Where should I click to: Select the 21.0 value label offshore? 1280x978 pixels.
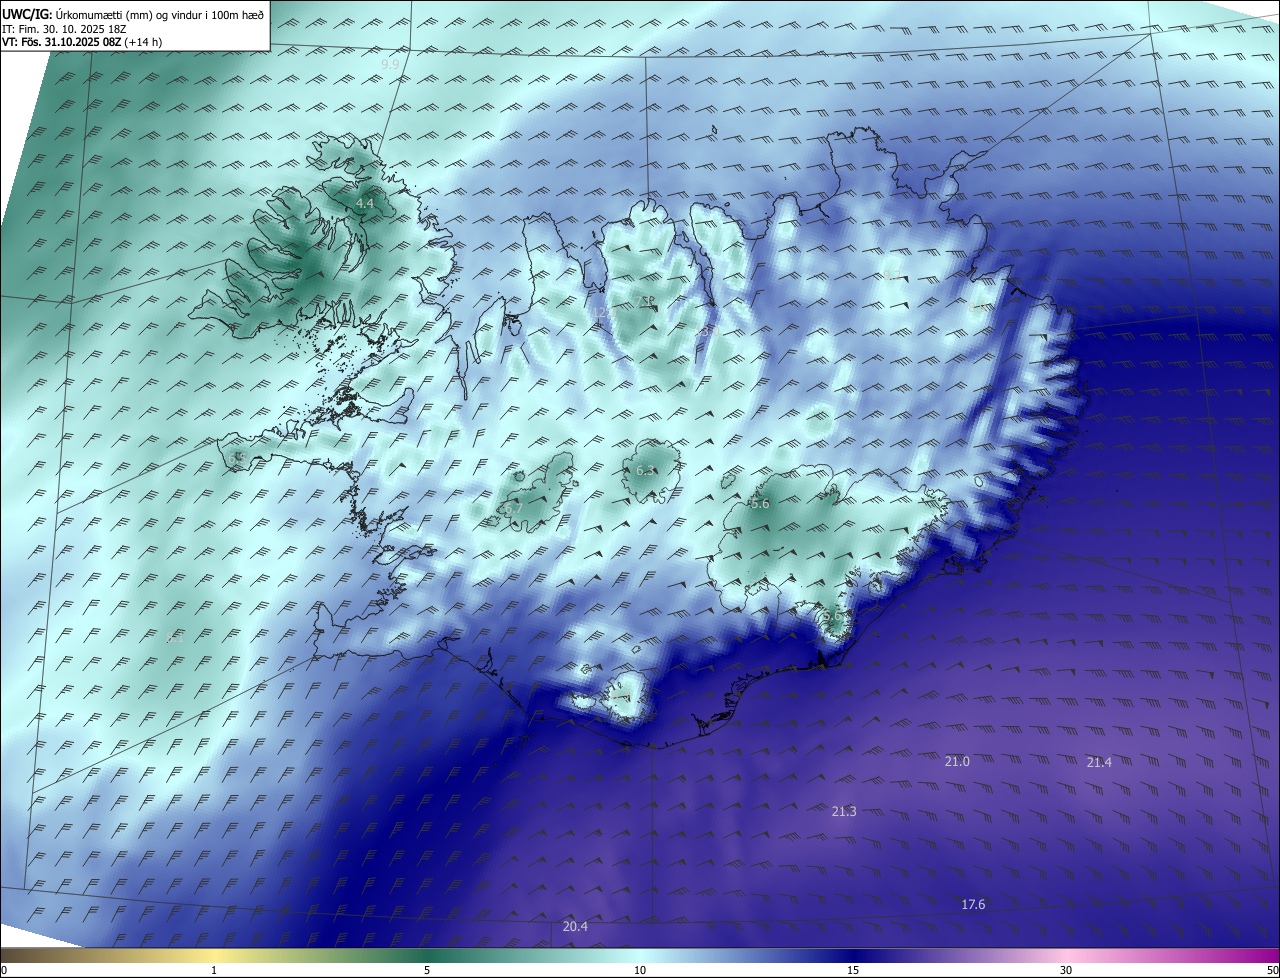tap(957, 761)
